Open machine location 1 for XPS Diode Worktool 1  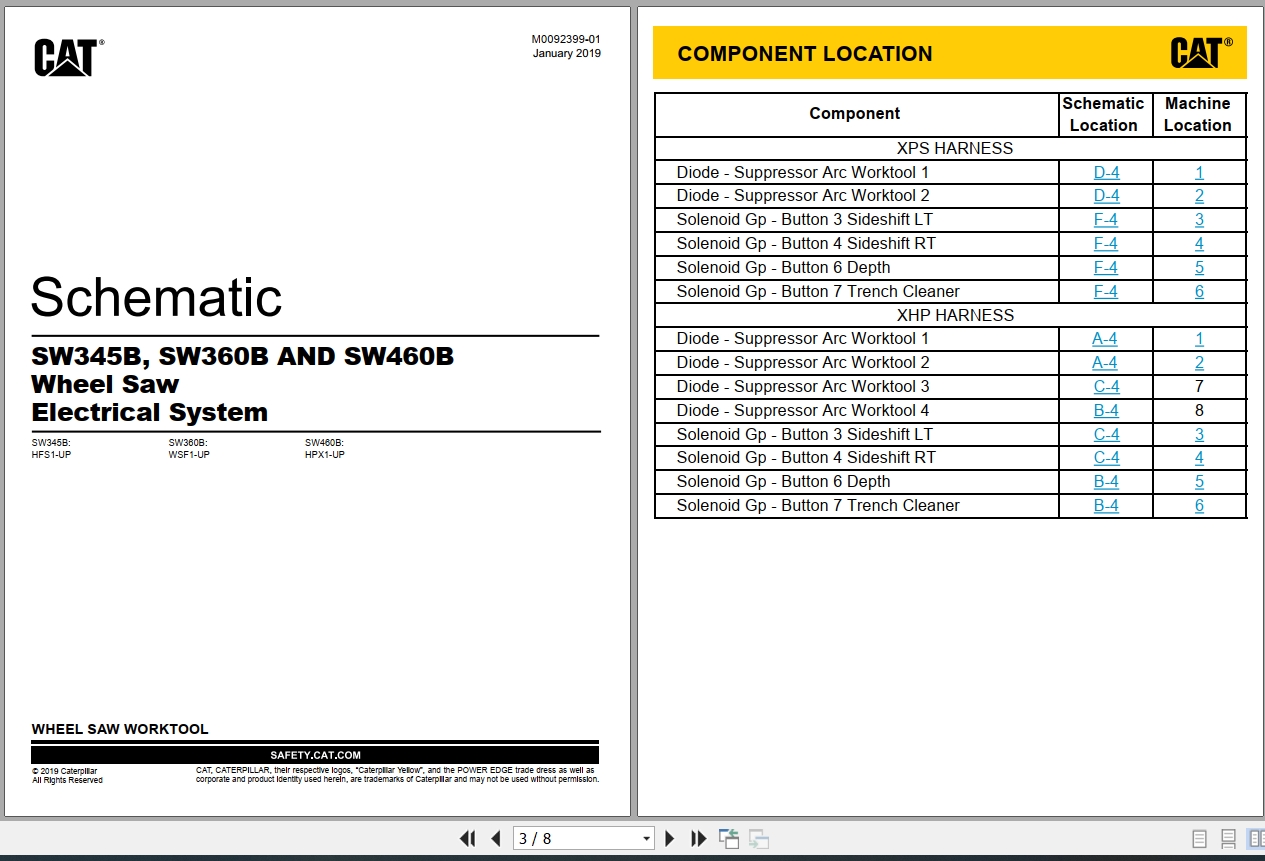tap(1199, 172)
